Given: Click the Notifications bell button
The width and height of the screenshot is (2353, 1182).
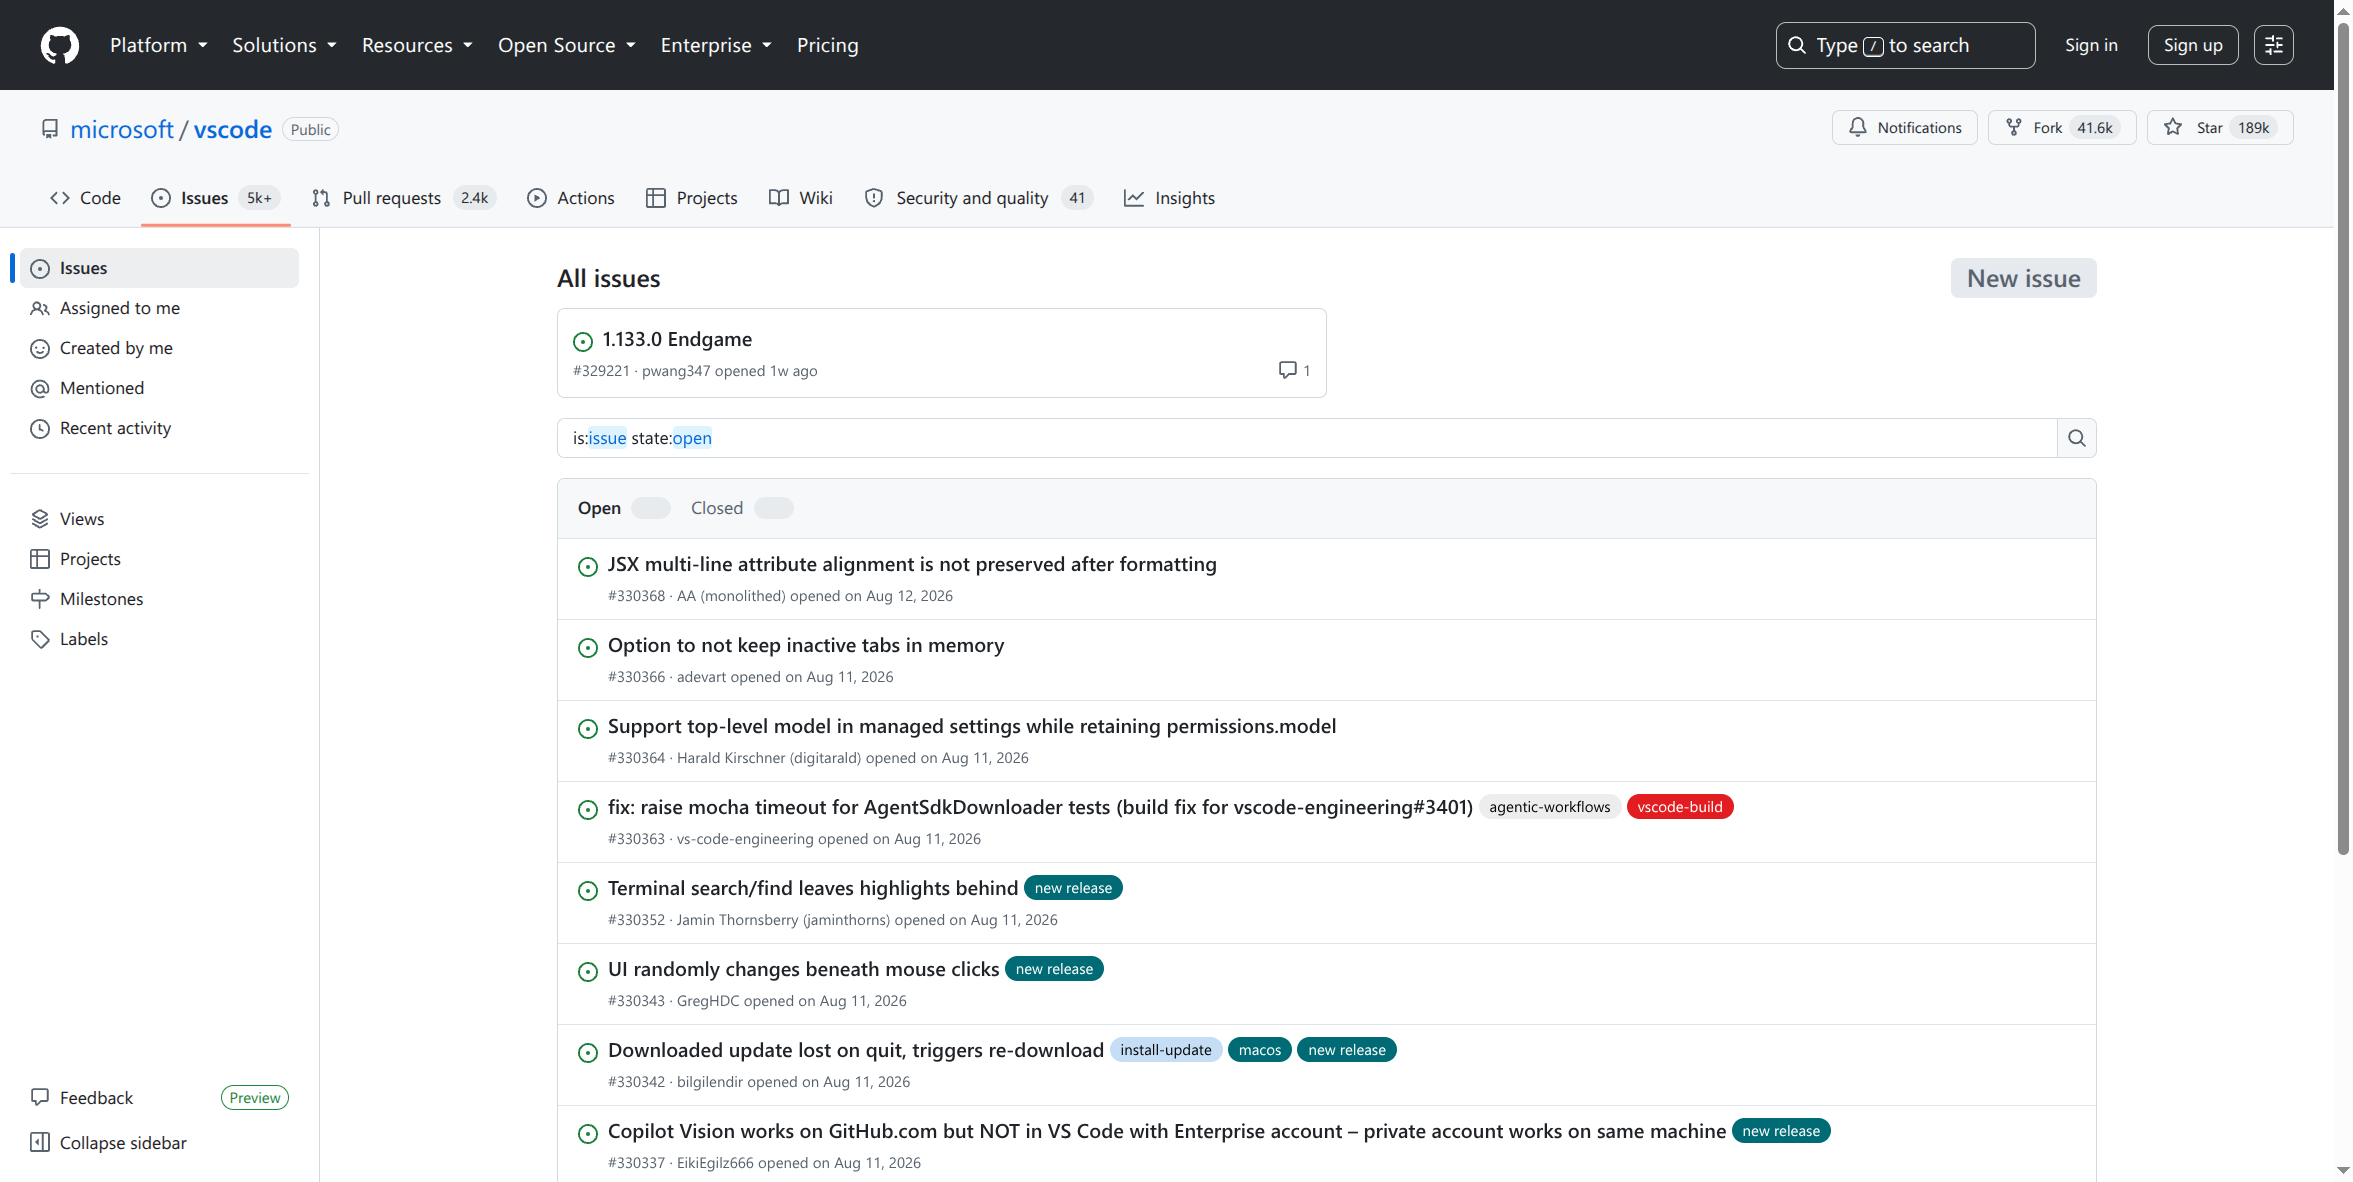Looking at the screenshot, I should coord(1904,127).
